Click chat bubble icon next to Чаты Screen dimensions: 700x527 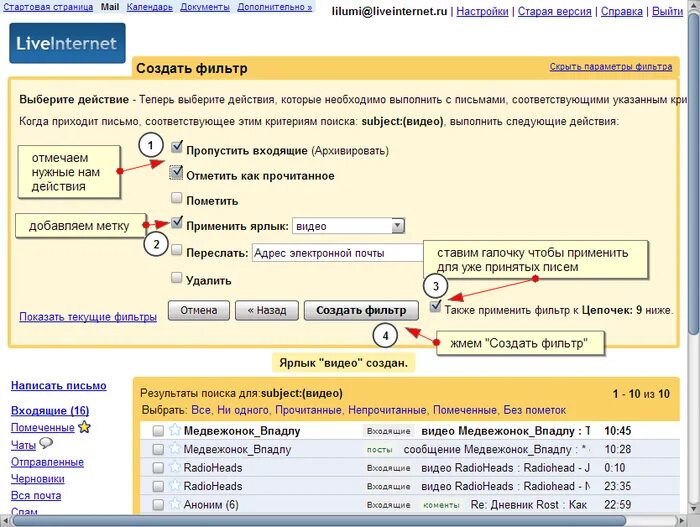click(x=46, y=443)
